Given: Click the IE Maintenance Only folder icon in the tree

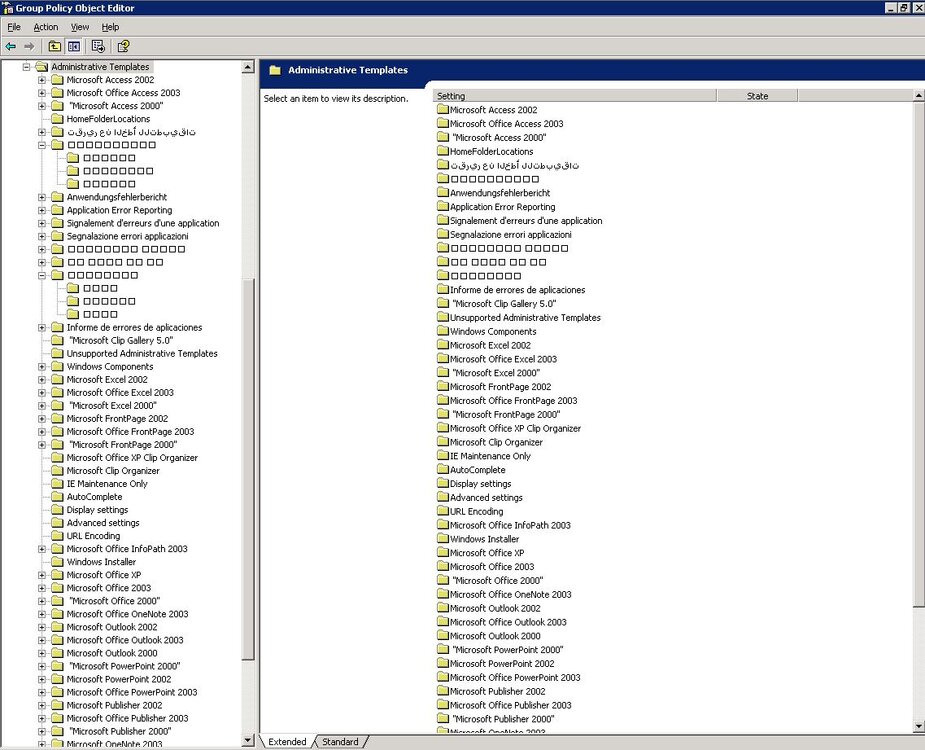Looking at the screenshot, I should click(57, 484).
